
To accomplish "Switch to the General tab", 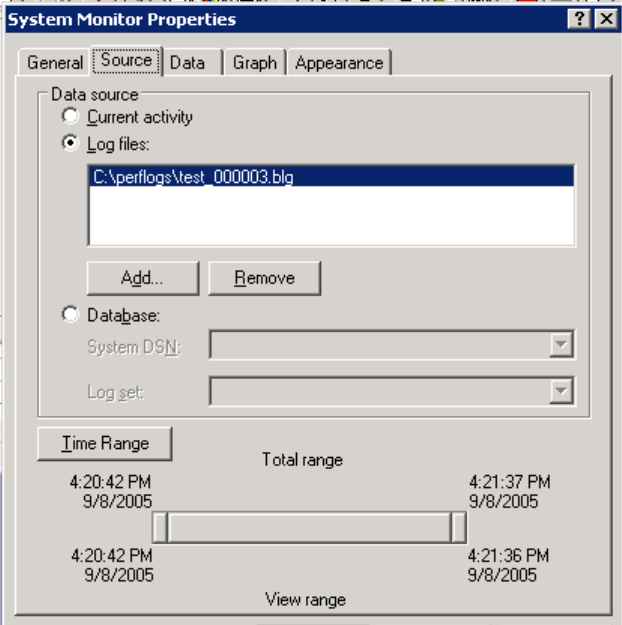I will click(x=54, y=63).
